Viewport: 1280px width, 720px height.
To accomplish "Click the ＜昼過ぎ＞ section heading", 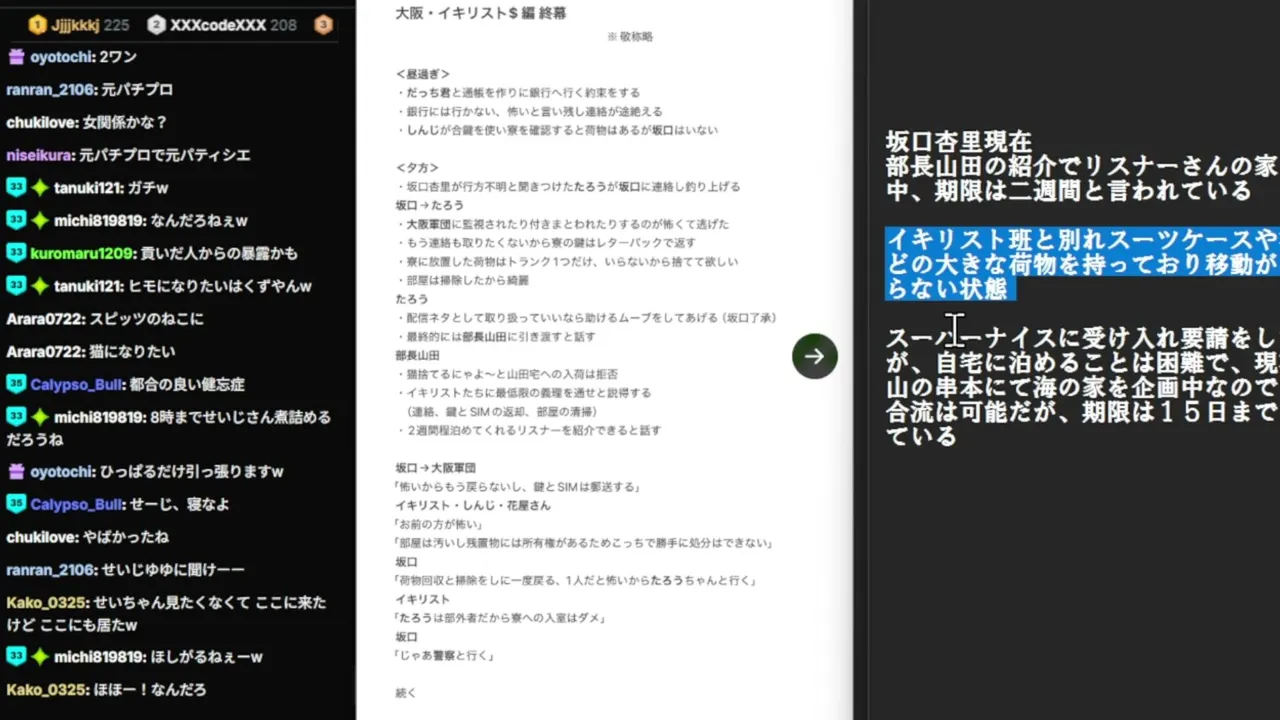I will (423, 74).
